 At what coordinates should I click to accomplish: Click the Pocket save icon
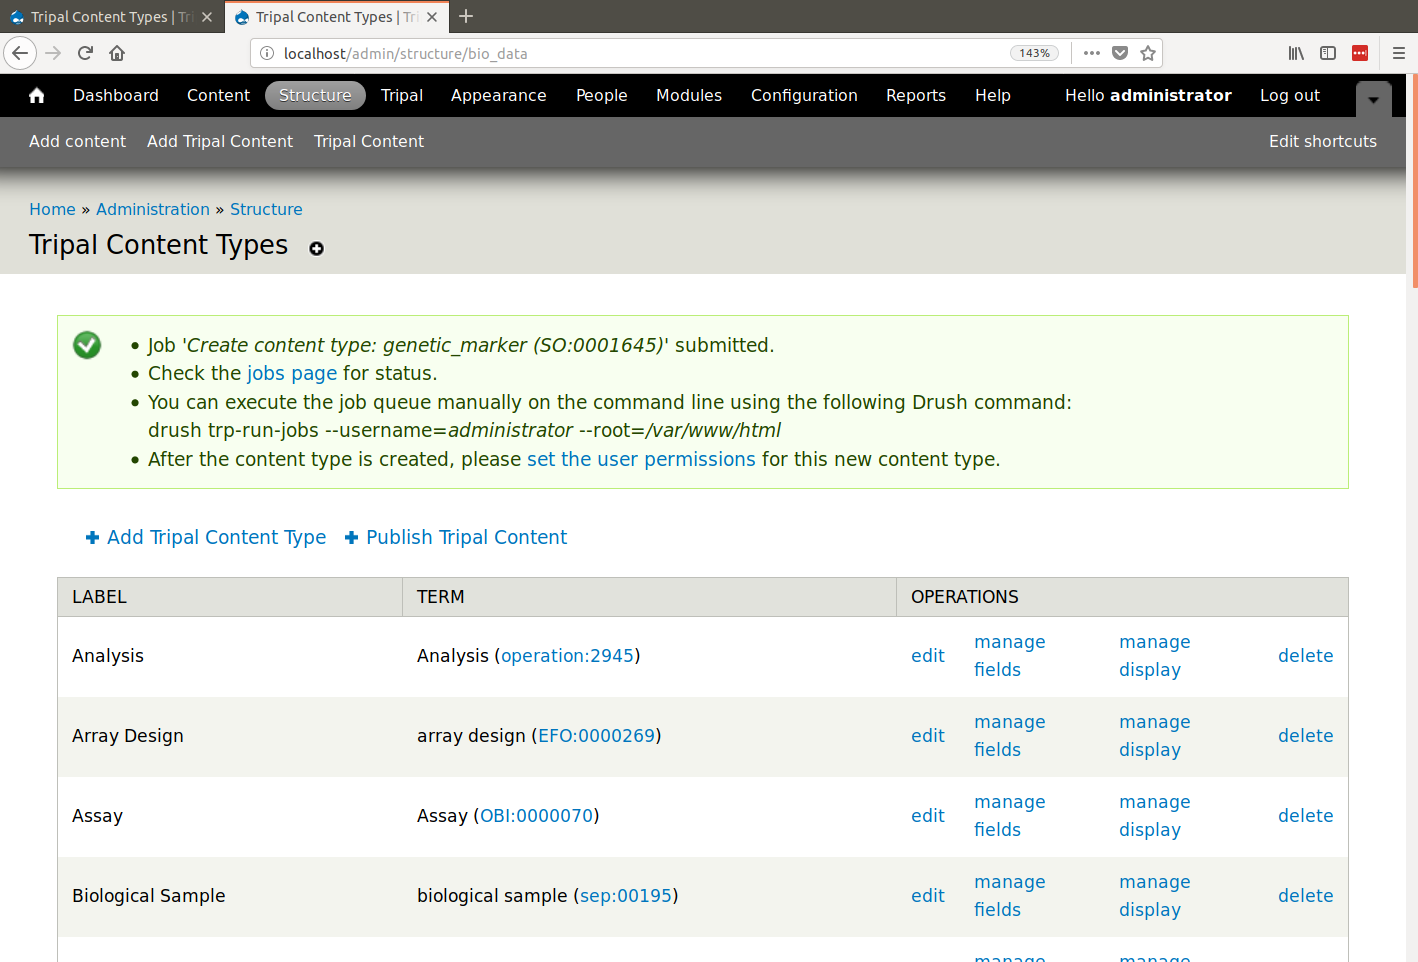(1120, 53)
